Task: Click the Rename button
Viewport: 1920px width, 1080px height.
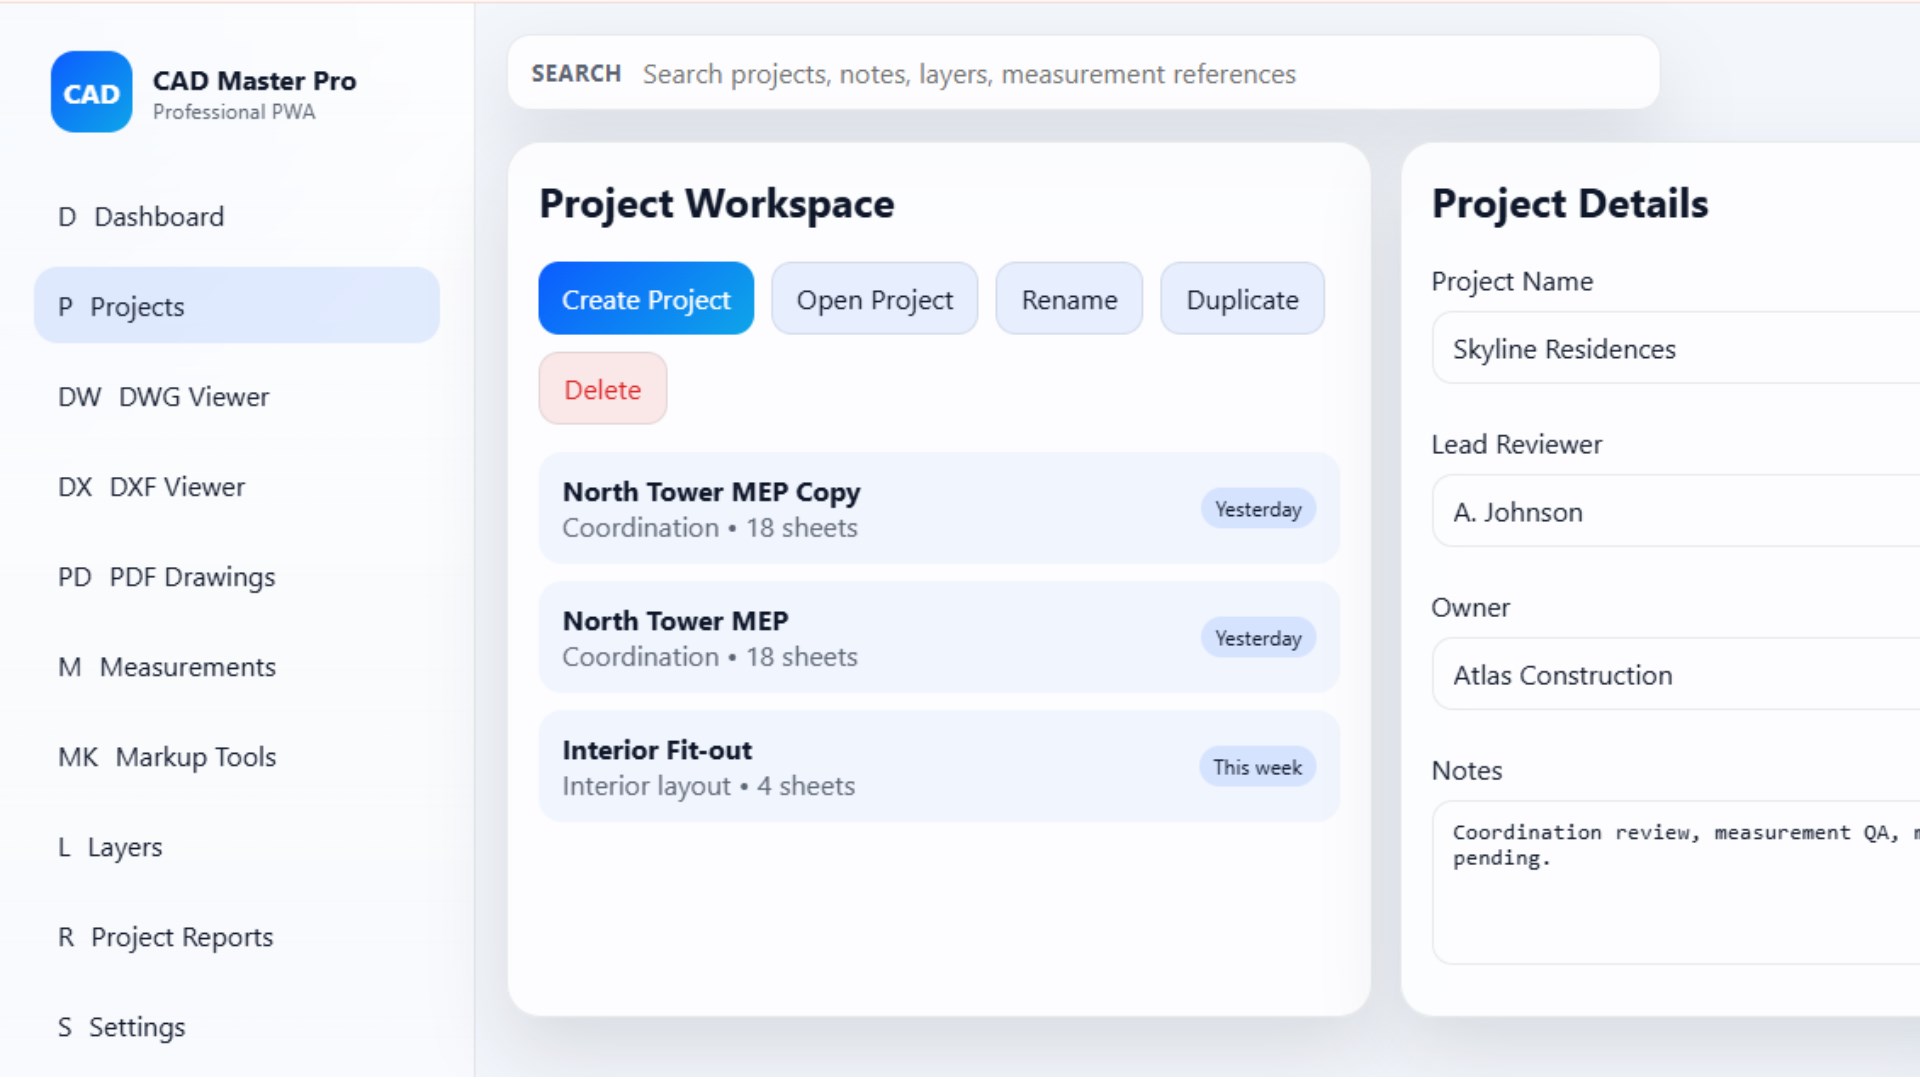Action: click(x=1069, y=299)
